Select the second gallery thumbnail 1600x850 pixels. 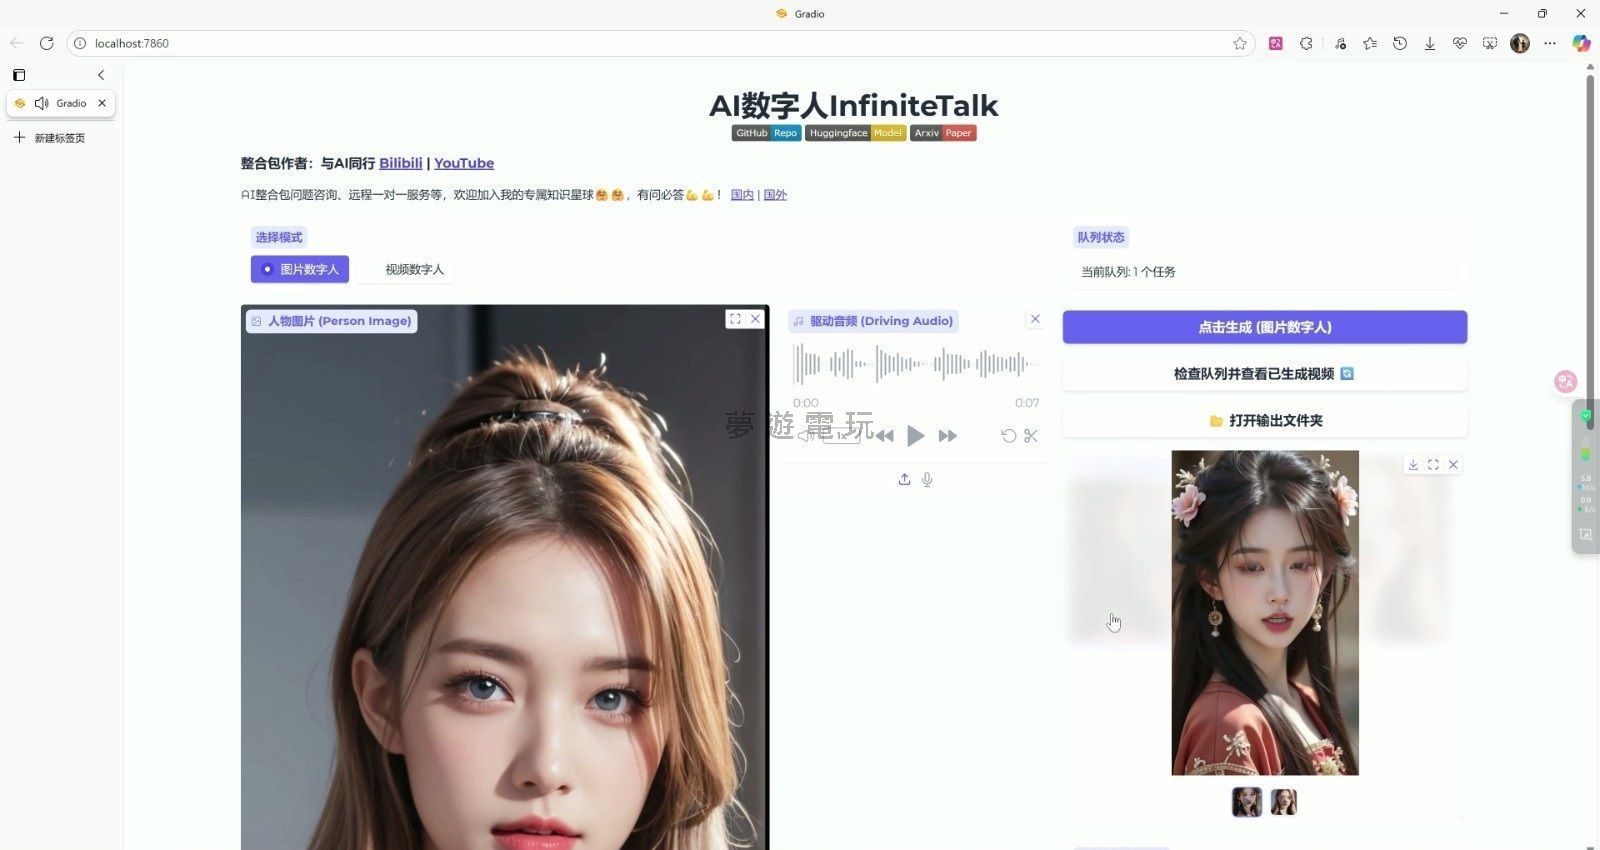coord(1284,802)
